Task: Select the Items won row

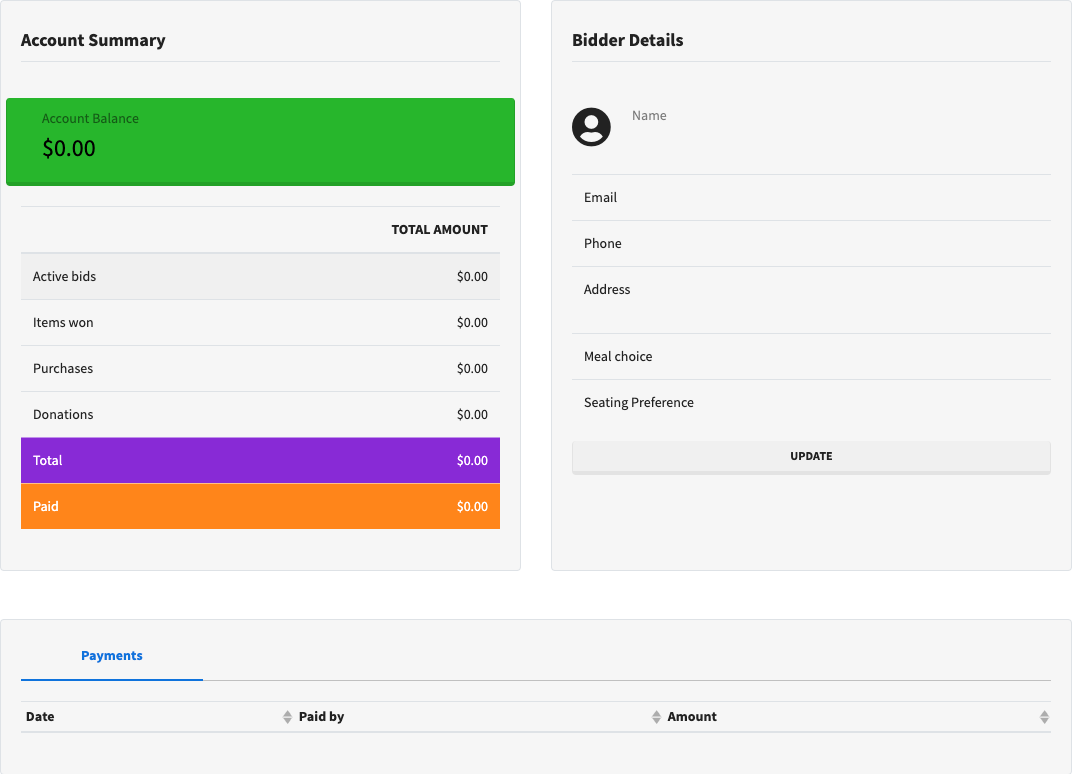Action: 260,322
